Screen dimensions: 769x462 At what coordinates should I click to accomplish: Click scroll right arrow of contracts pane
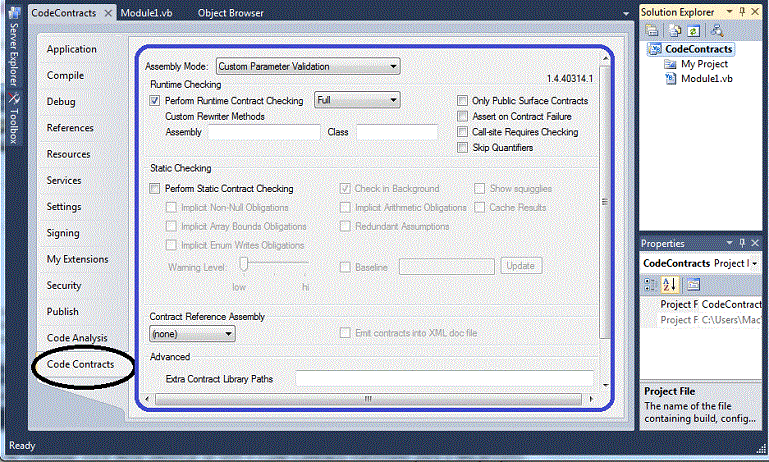(x=591, y=399)
